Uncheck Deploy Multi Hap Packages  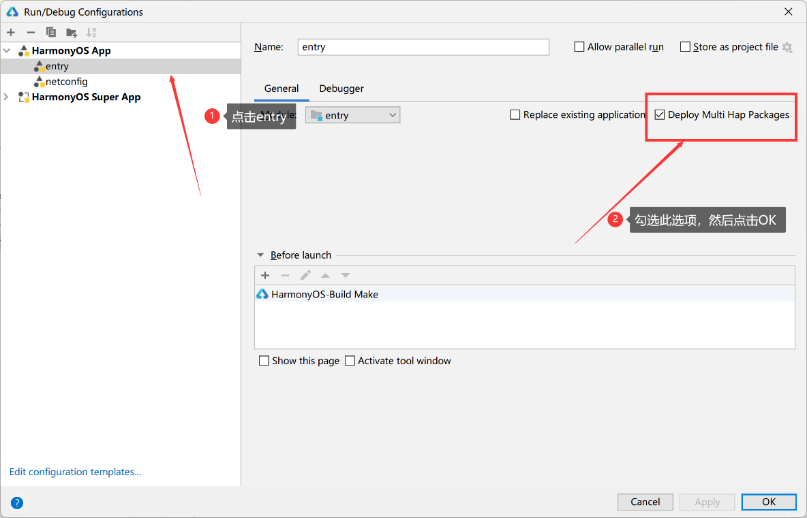(x=660, y=115)
